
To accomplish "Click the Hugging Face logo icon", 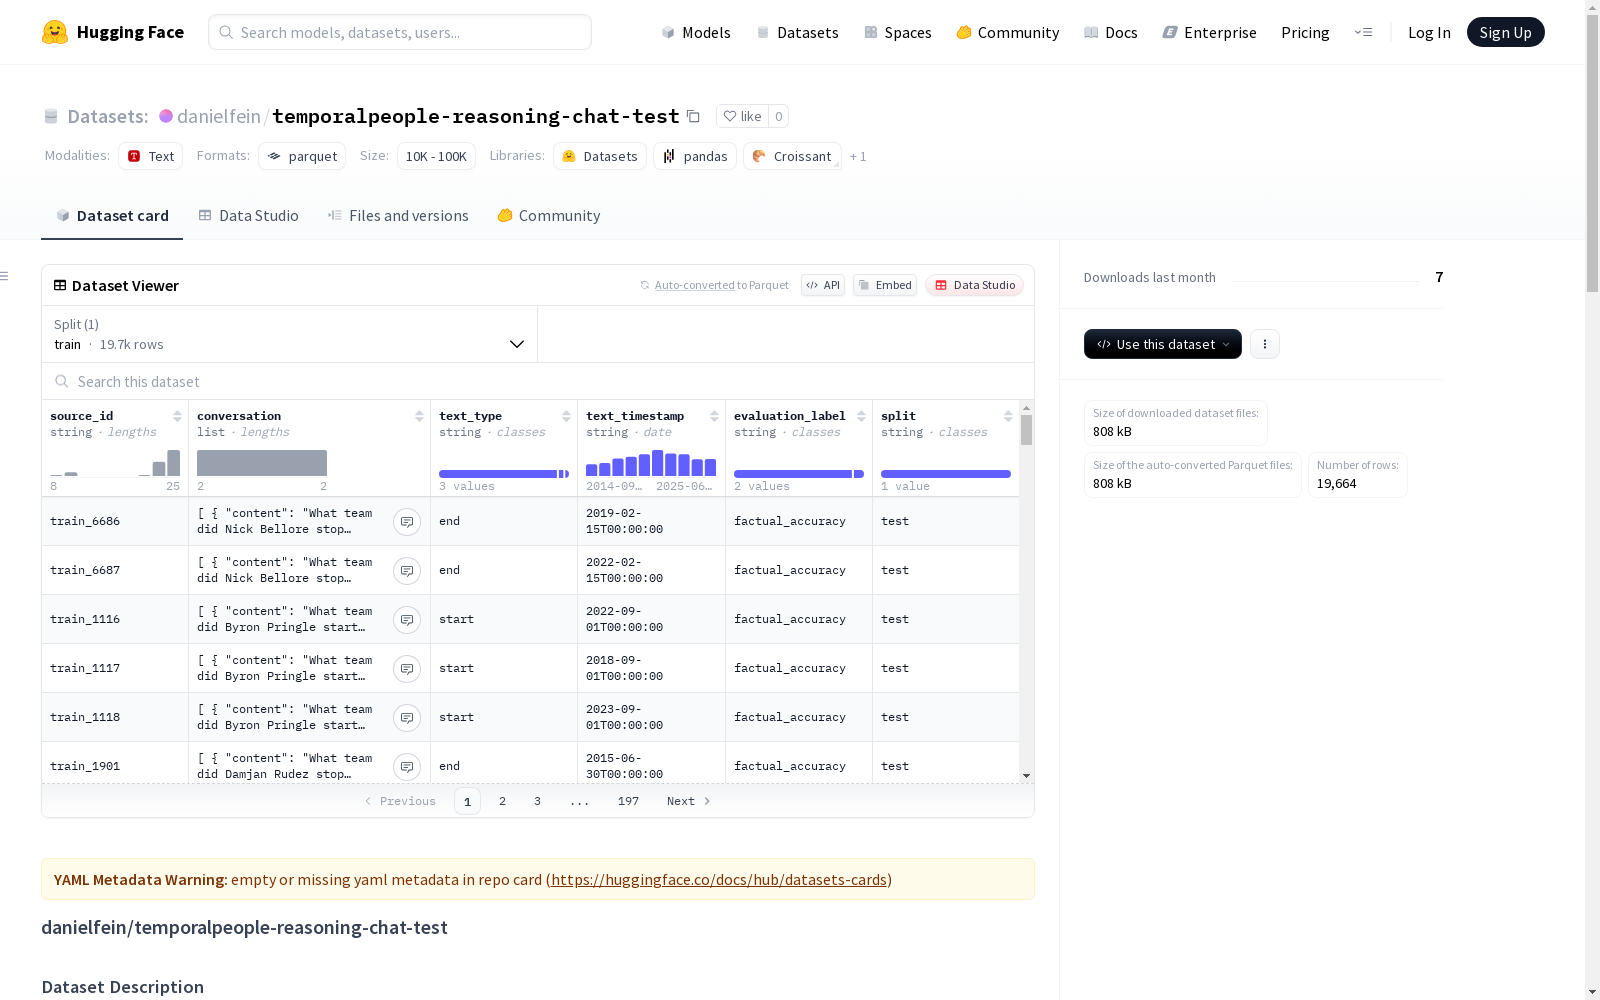I will point(55,32).
